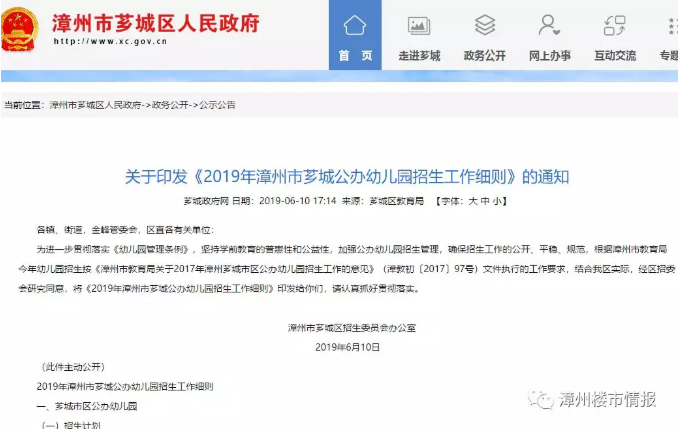Screen dimensions: 681x440
Task: Click the exchange arrows icon above 互动交流
Action: [614, 25]
